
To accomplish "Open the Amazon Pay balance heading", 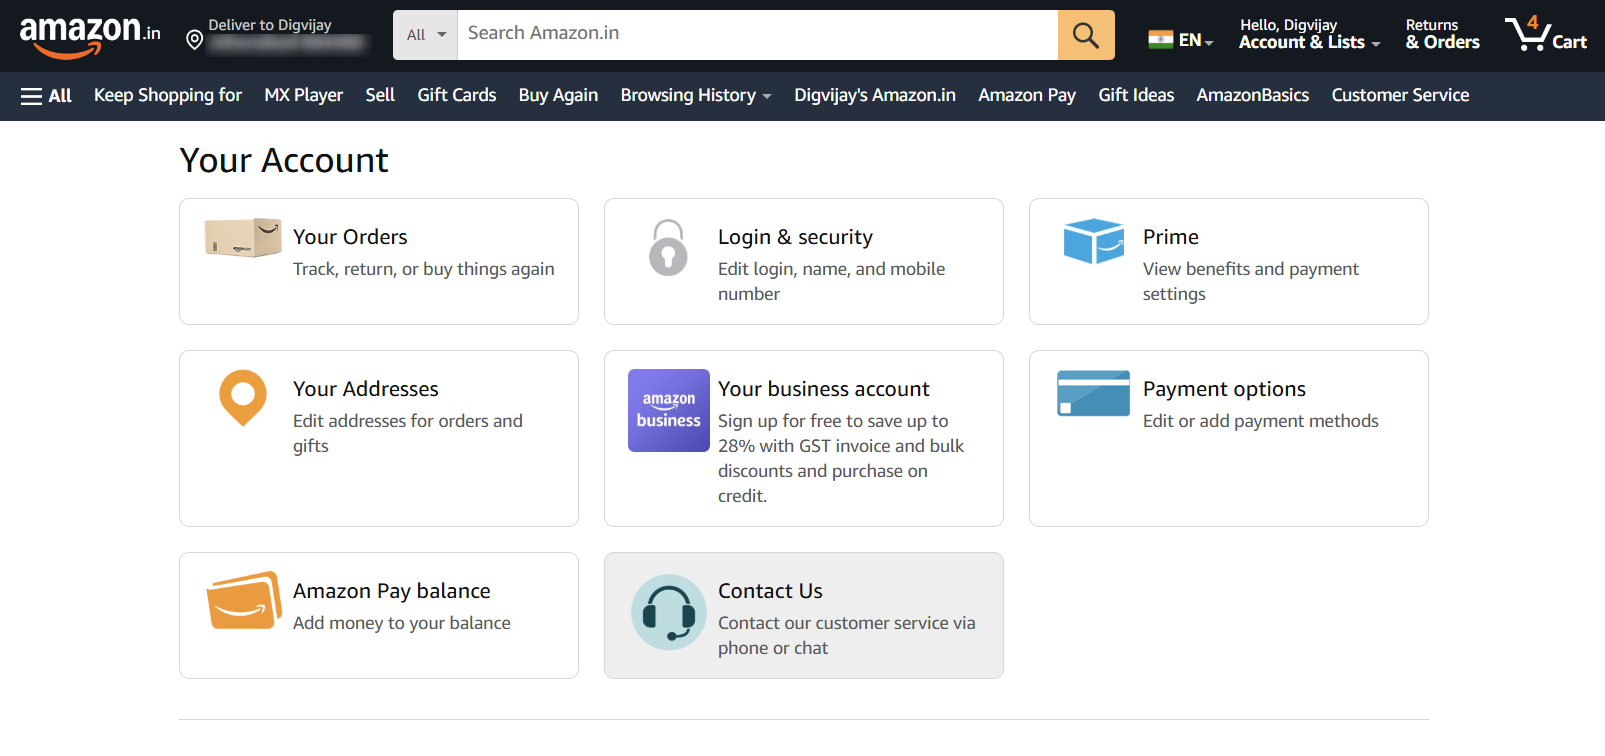I will coord(392,591).
